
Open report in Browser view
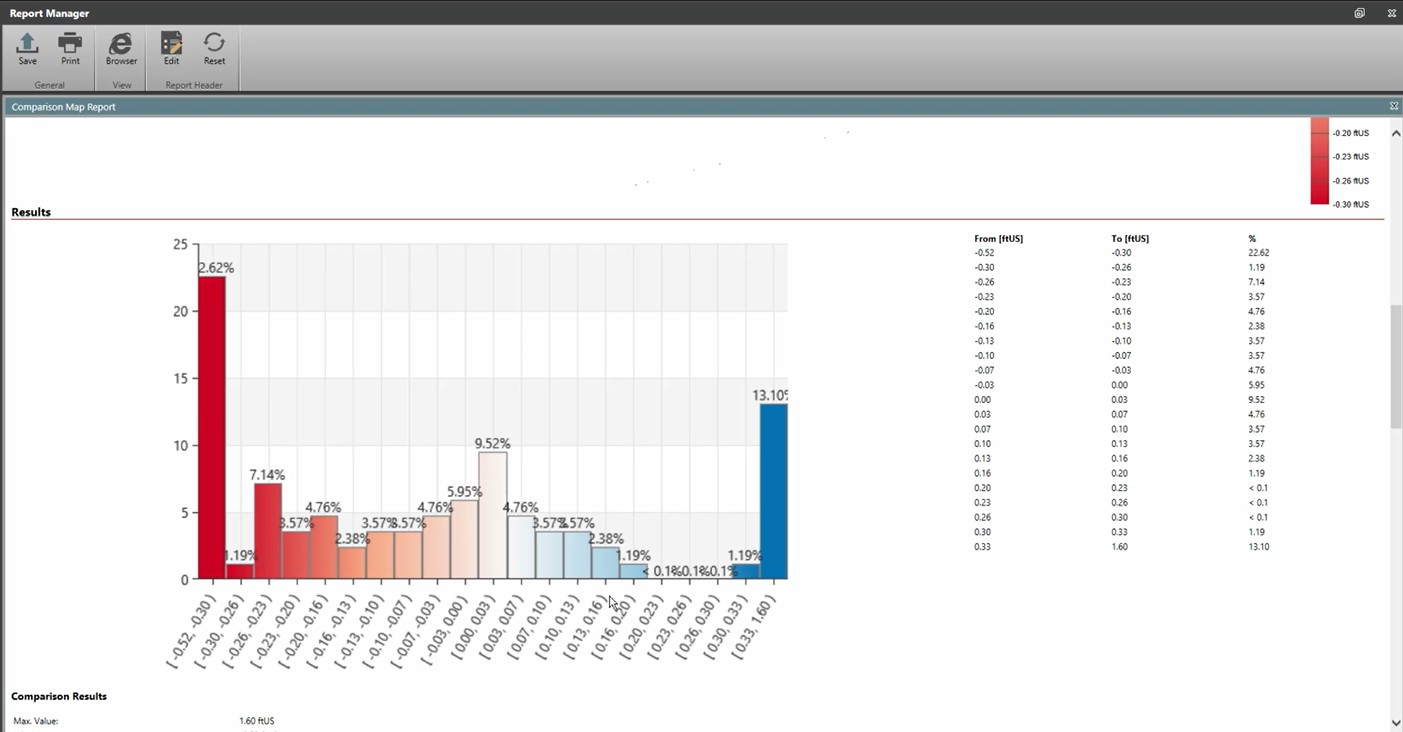[x=121, y=48]
